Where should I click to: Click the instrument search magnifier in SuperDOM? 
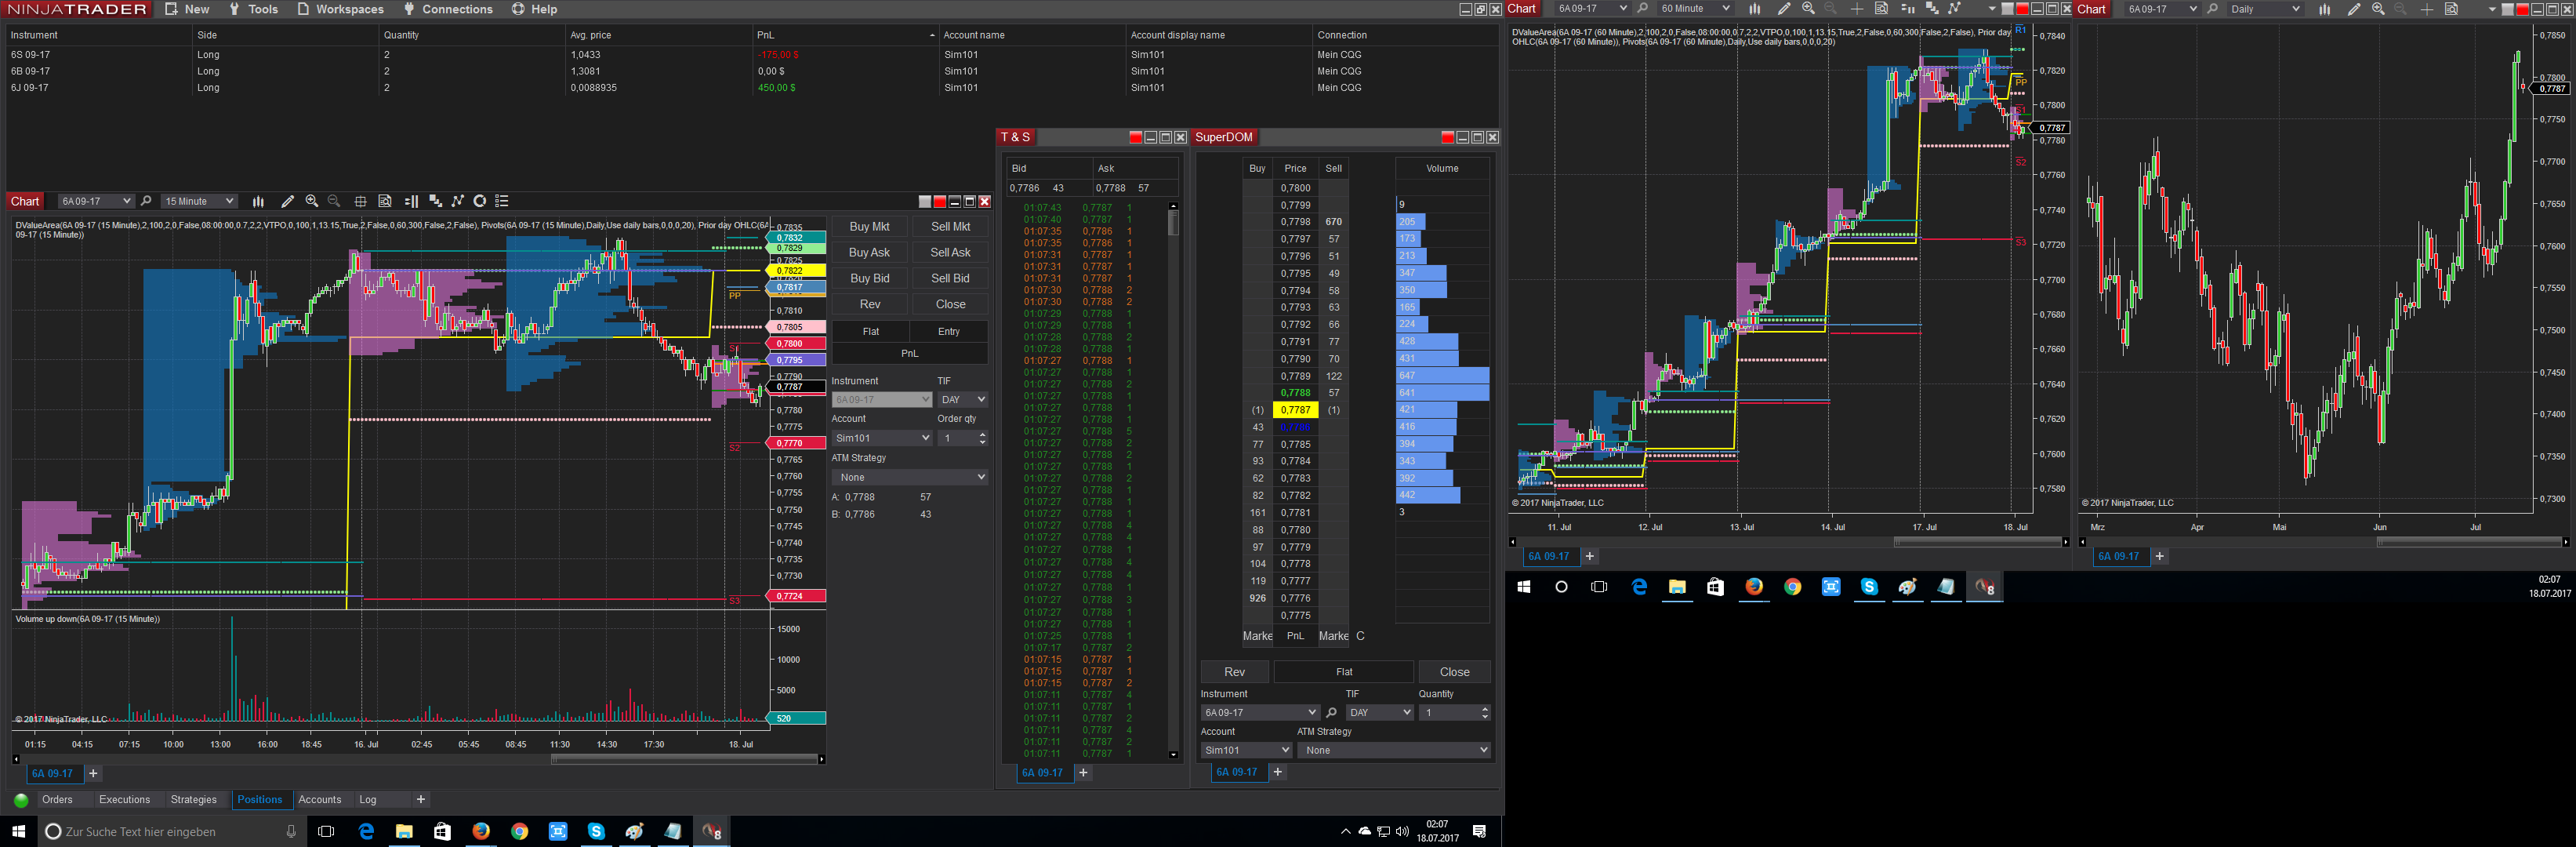click(1331, 713)
